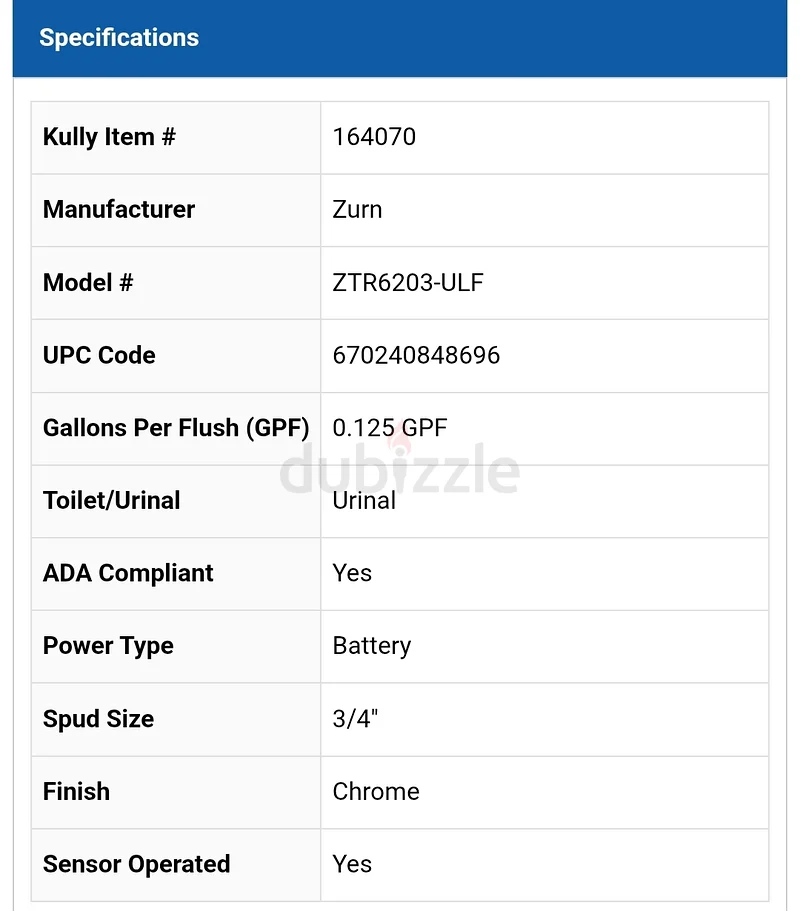Click the Kully Item # label
Image resolution: width=800 pixels, height=911 pixels.
109,137
